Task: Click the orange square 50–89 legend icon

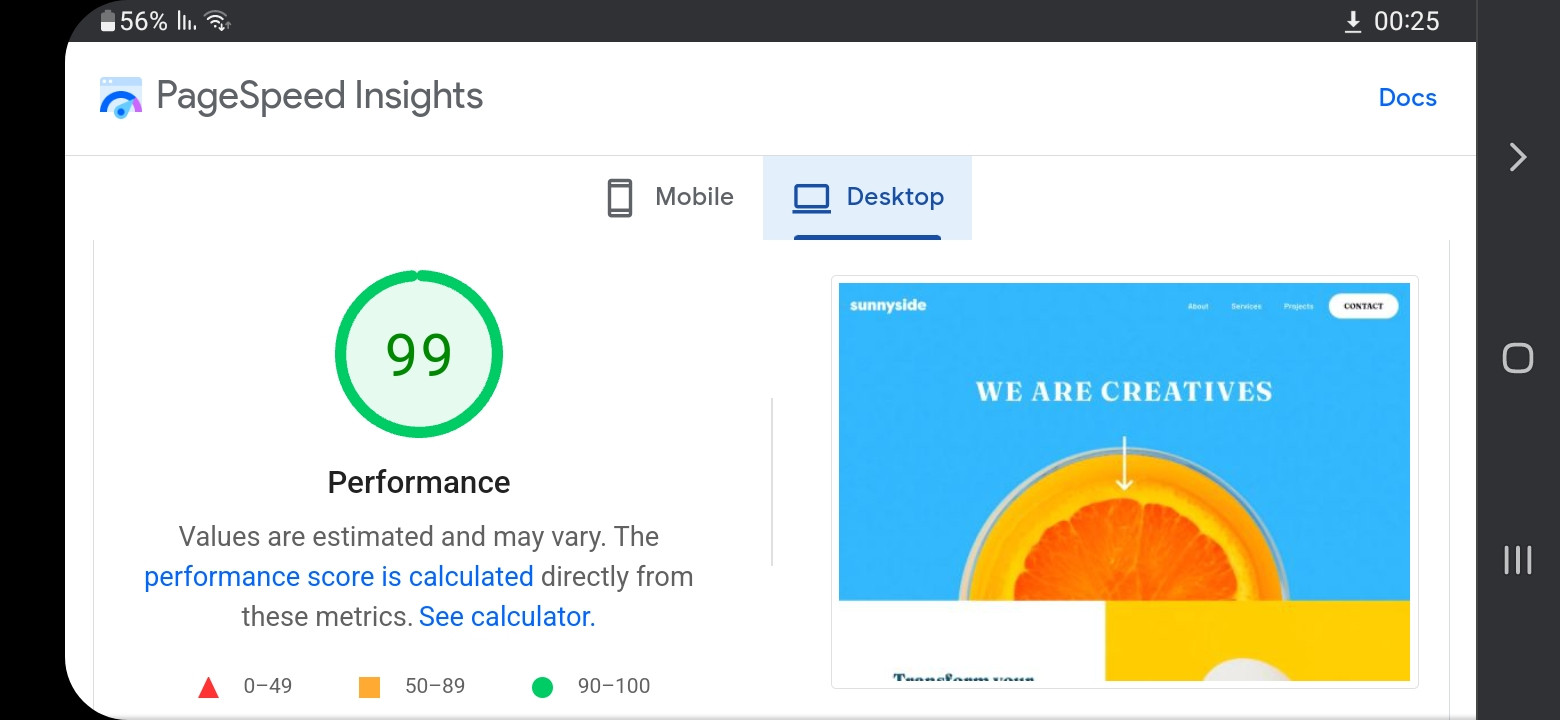Action: [369, 687]
